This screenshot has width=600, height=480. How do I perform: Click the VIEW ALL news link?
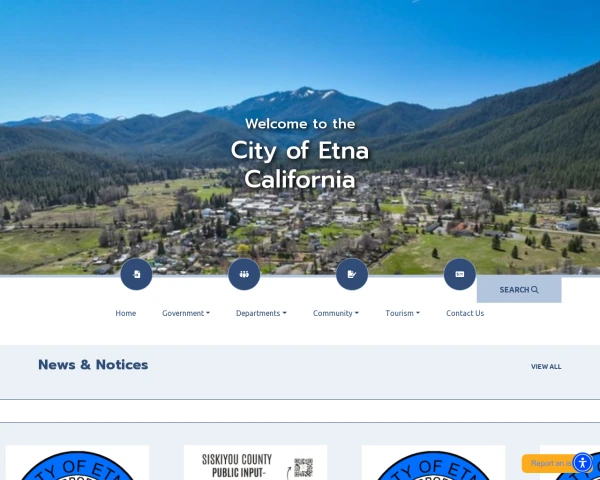coord(546,367)
